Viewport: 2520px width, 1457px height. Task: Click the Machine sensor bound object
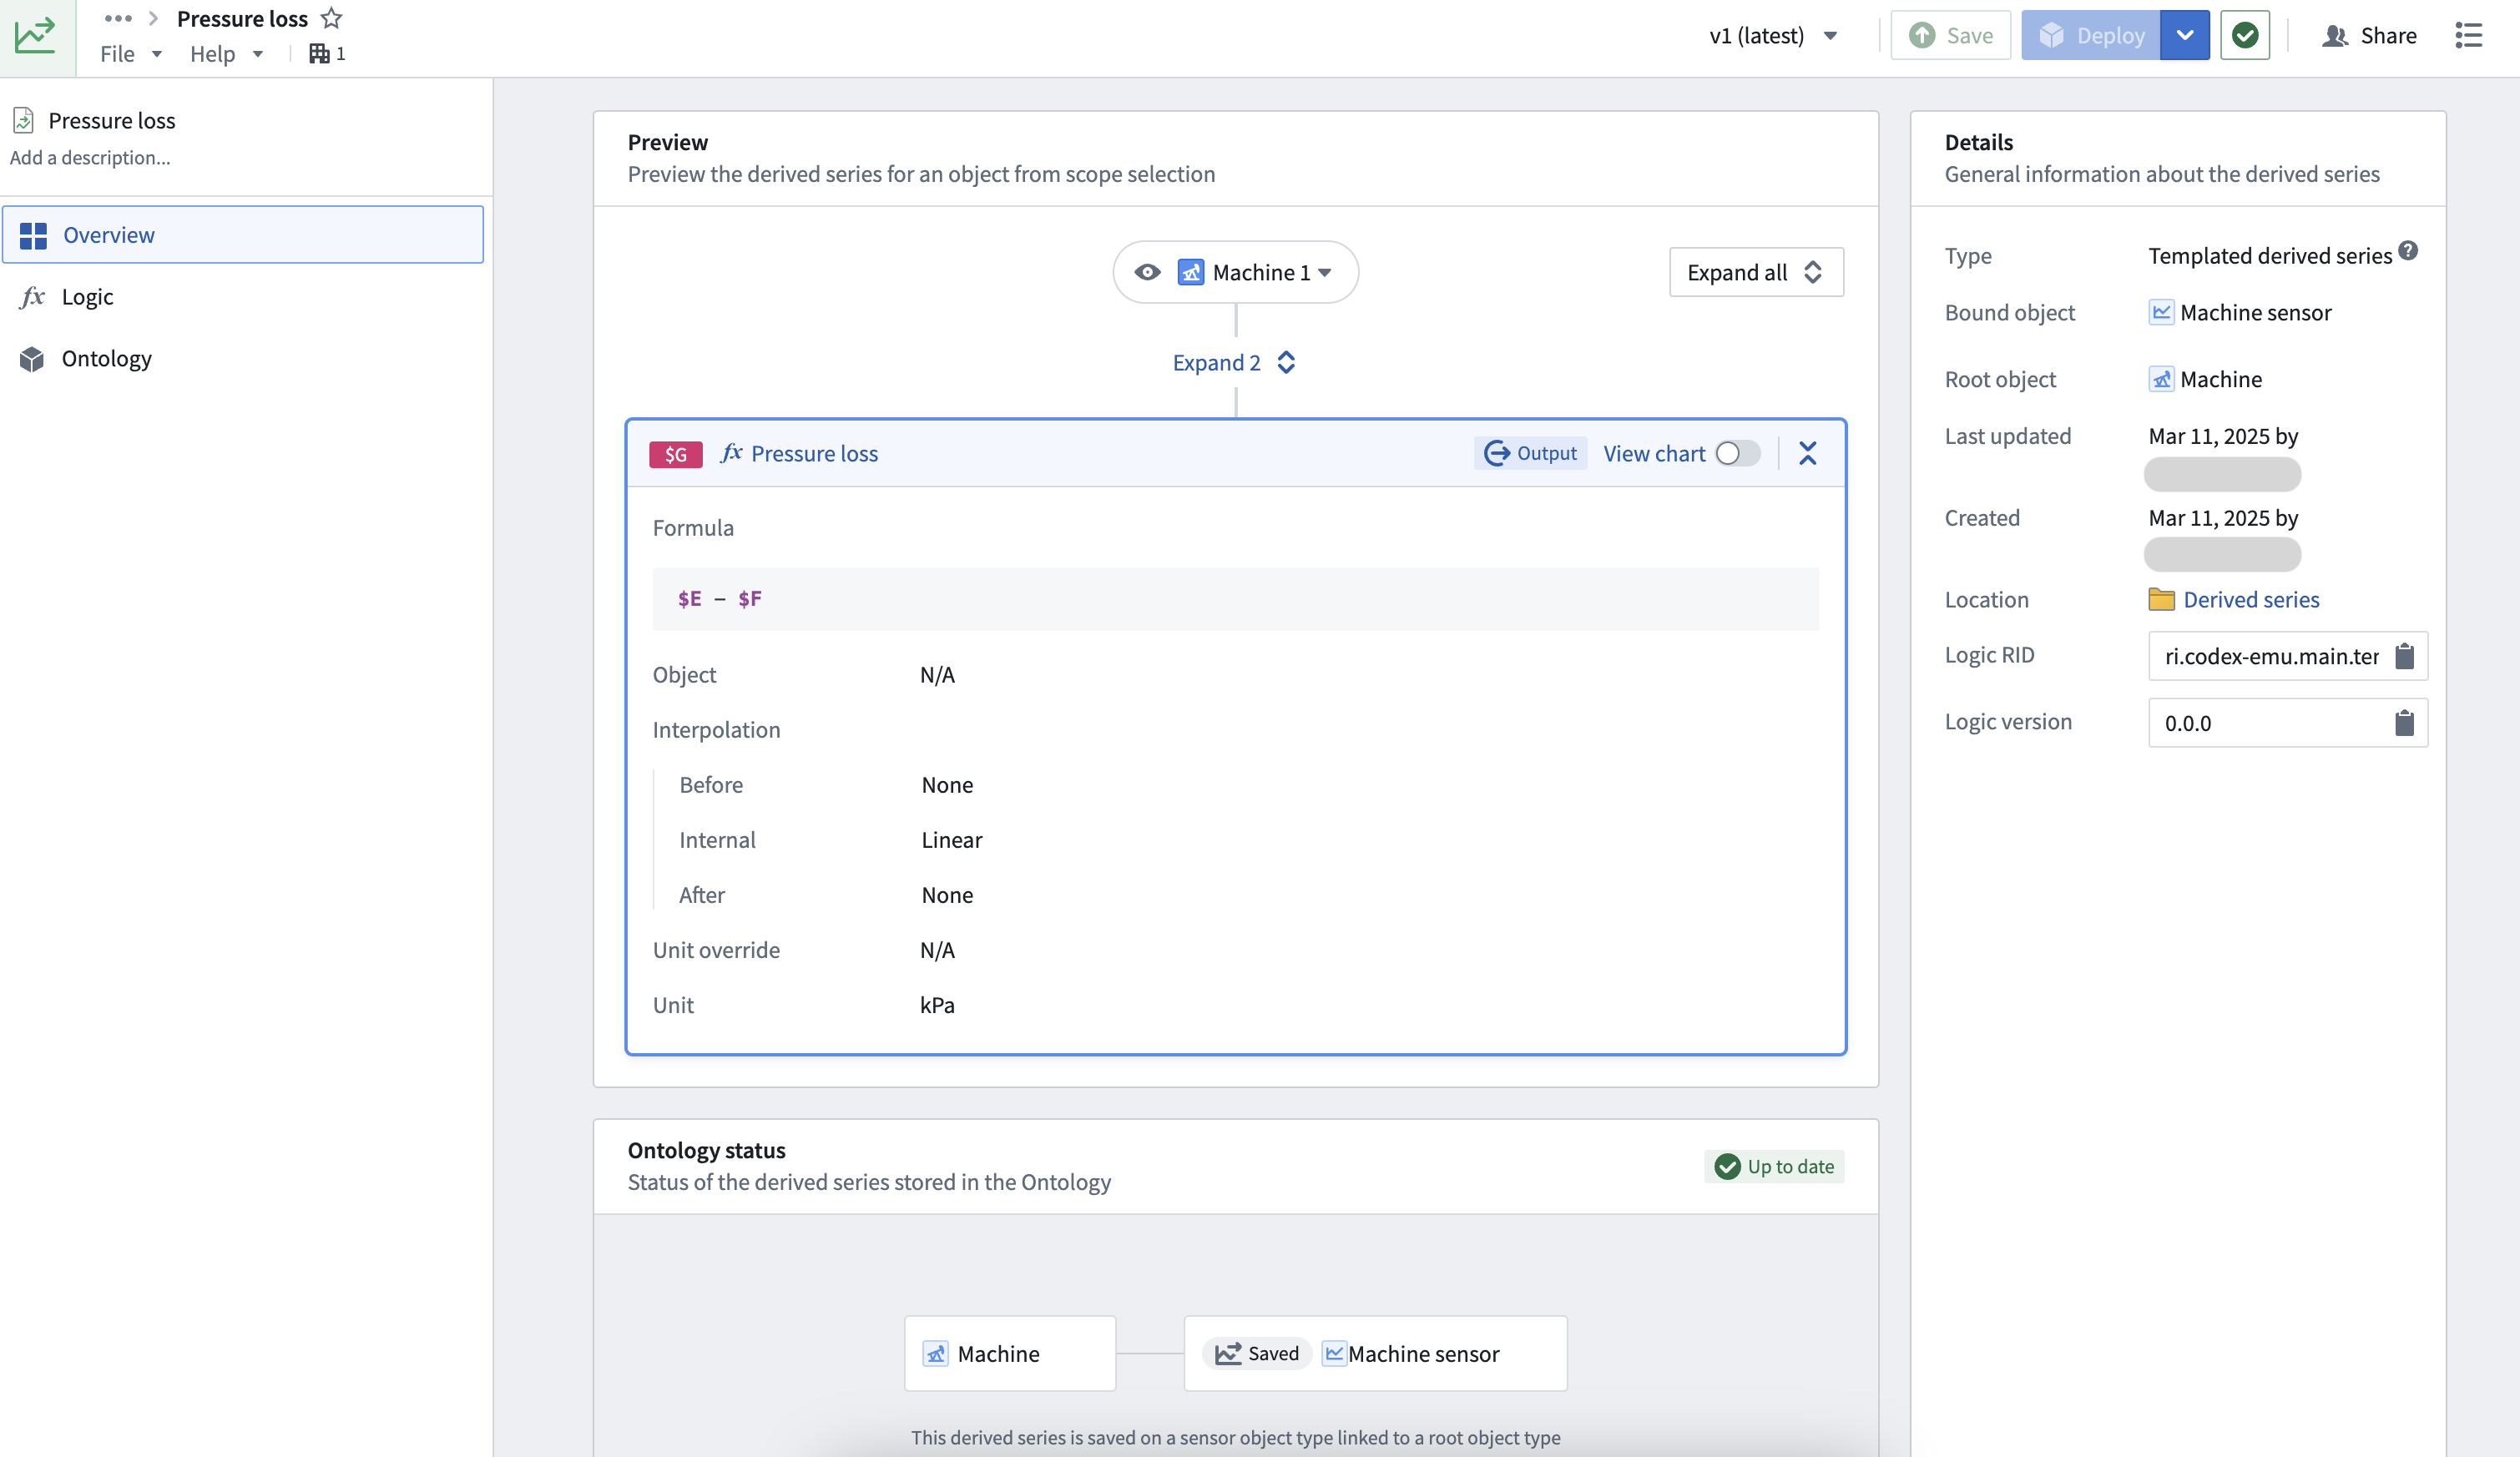click(2240, 312)
